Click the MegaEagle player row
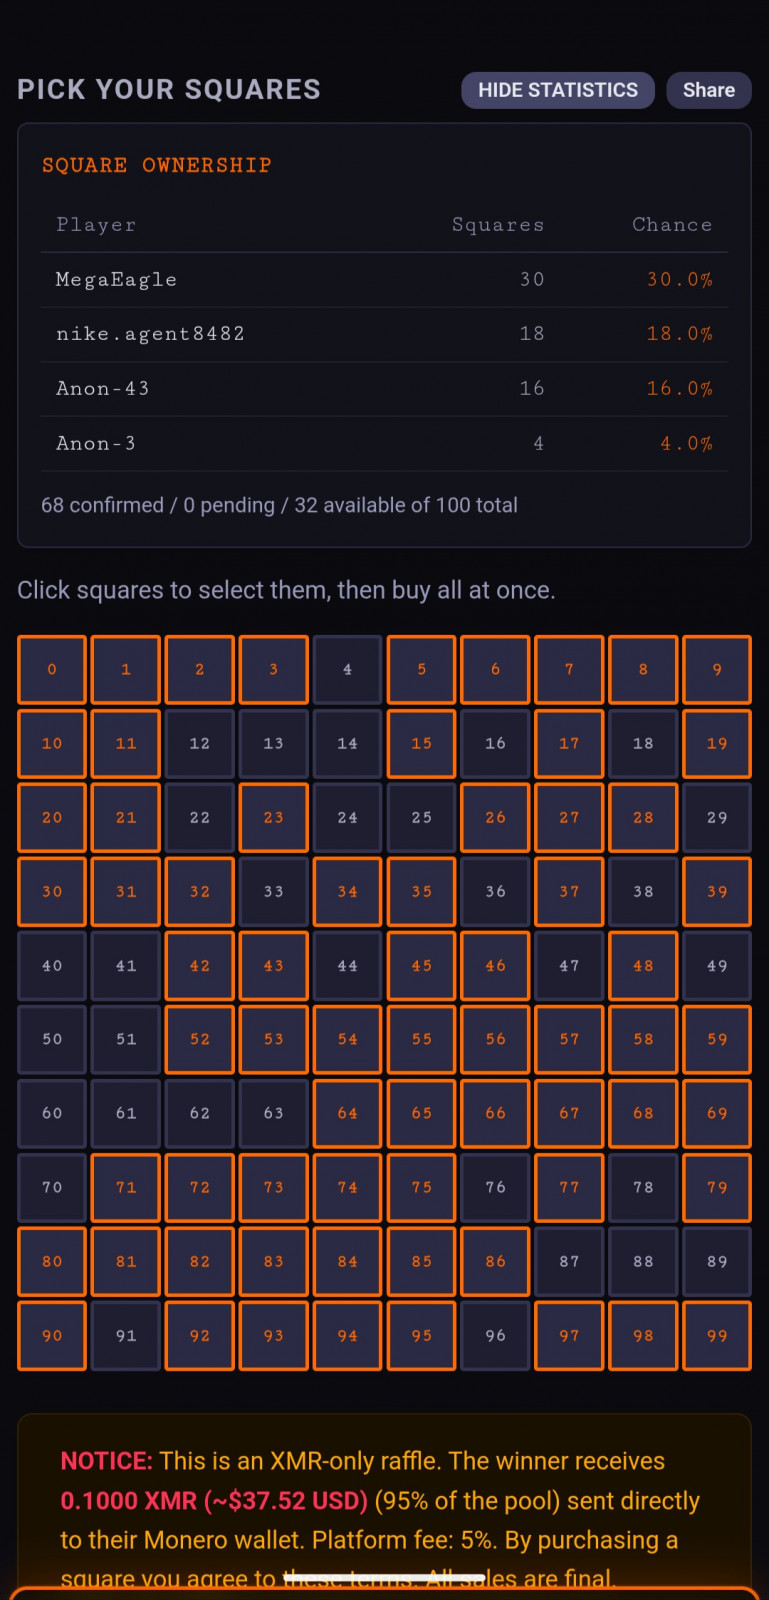 pyautogui.click(x=384, y=280)
